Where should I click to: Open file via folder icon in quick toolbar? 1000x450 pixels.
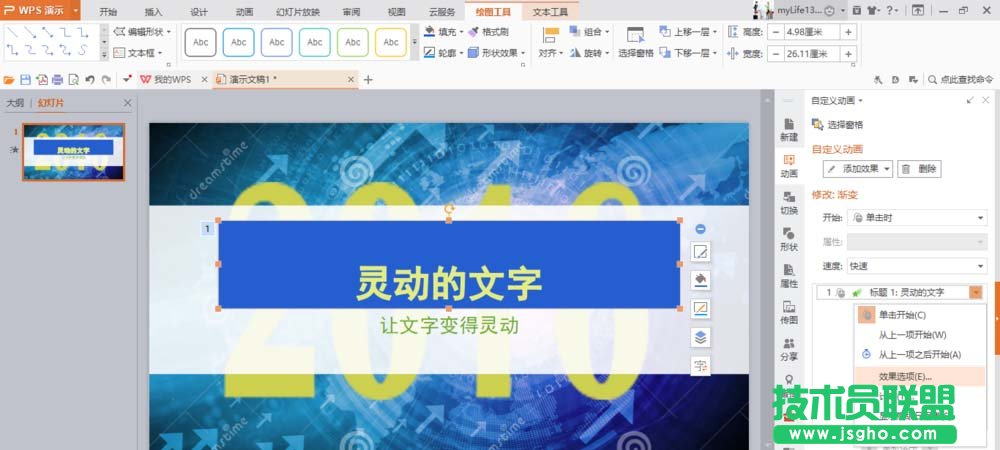pyautogui.click(x=9, y=80)
